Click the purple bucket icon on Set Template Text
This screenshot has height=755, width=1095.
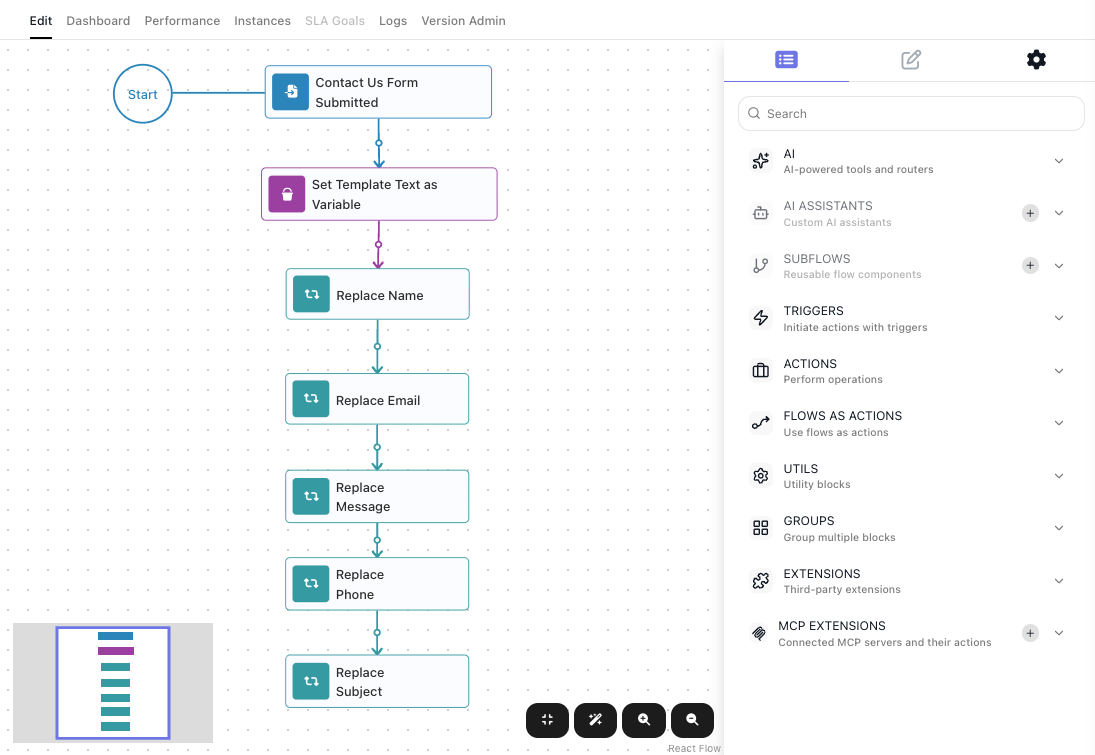[x=287, y=193]
